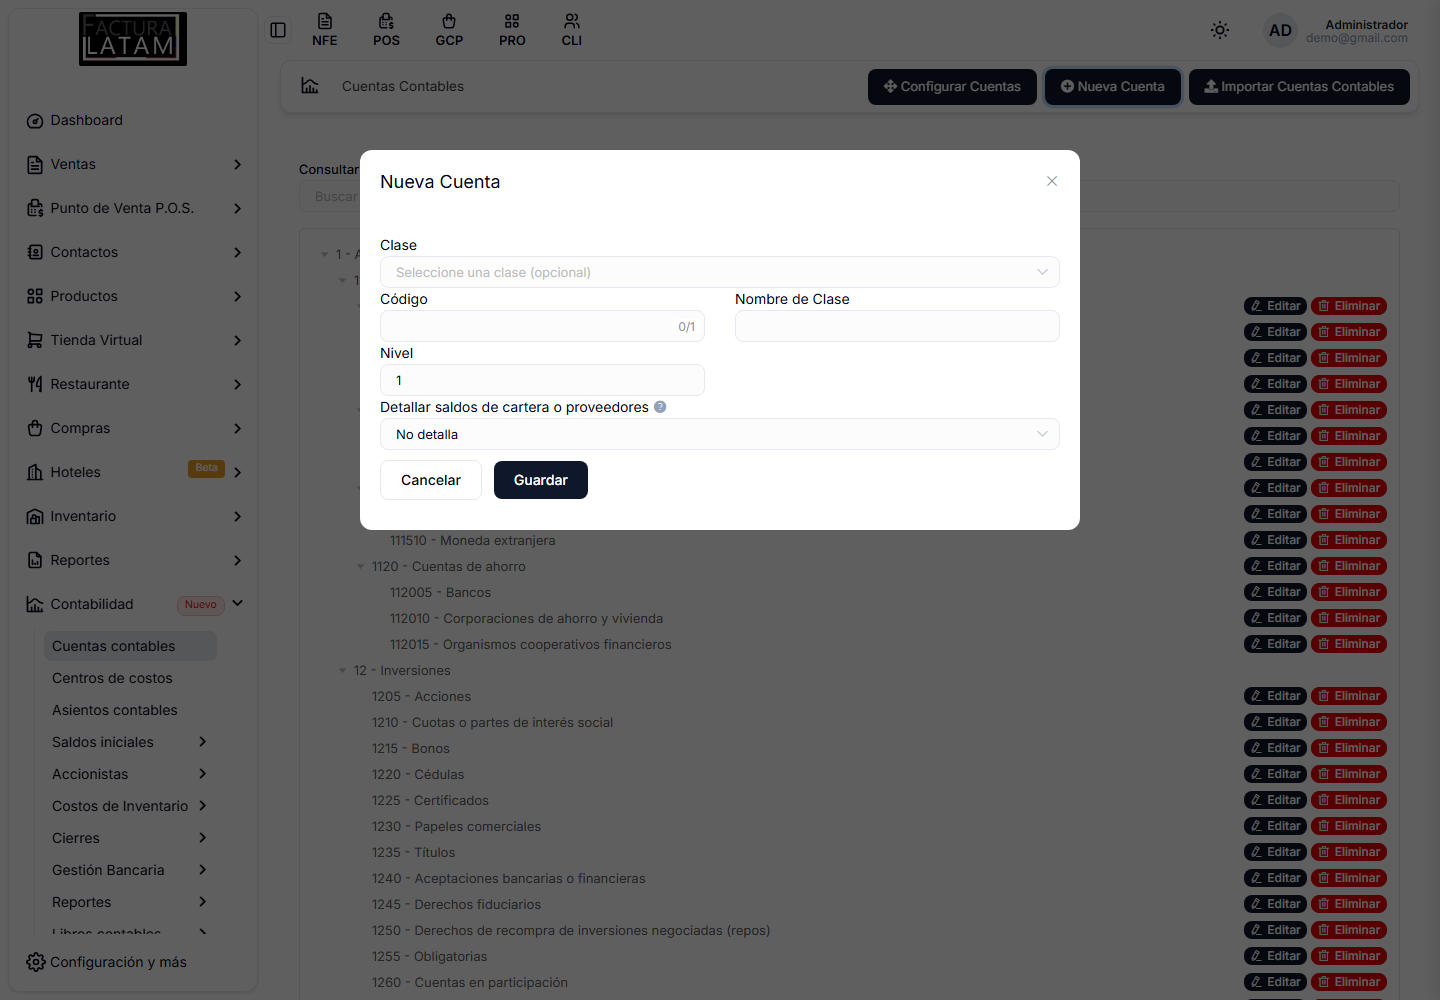Image resolution: width=1440 pixels, height=1000 pixels.
Task: Expand the Restaurante menu
Action: point(133,384)
